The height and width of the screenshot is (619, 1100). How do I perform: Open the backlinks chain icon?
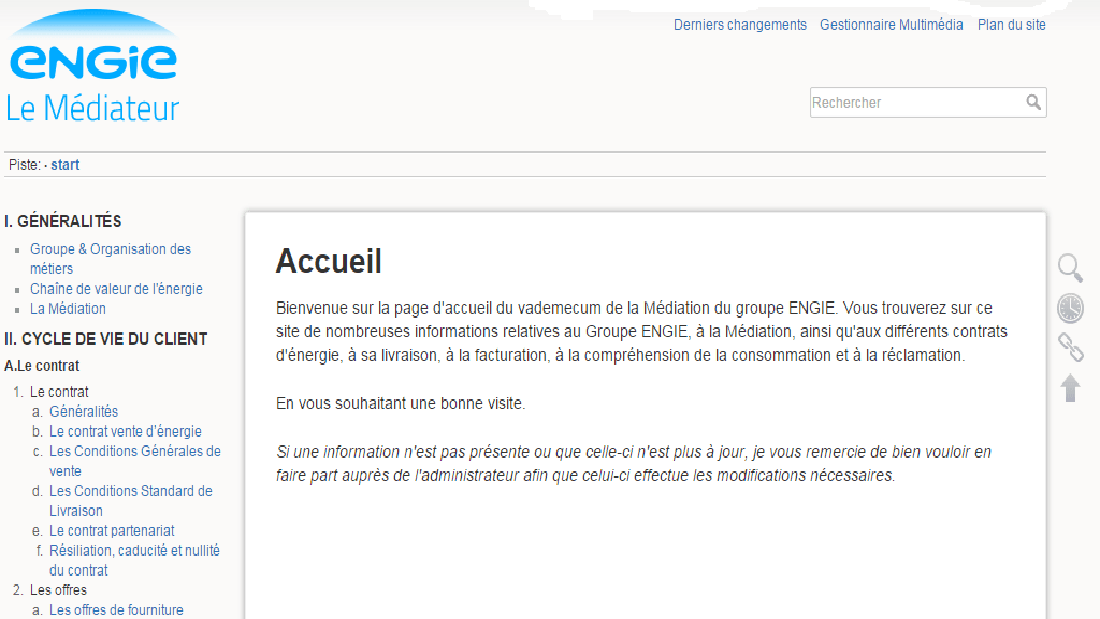point(1070,347)
